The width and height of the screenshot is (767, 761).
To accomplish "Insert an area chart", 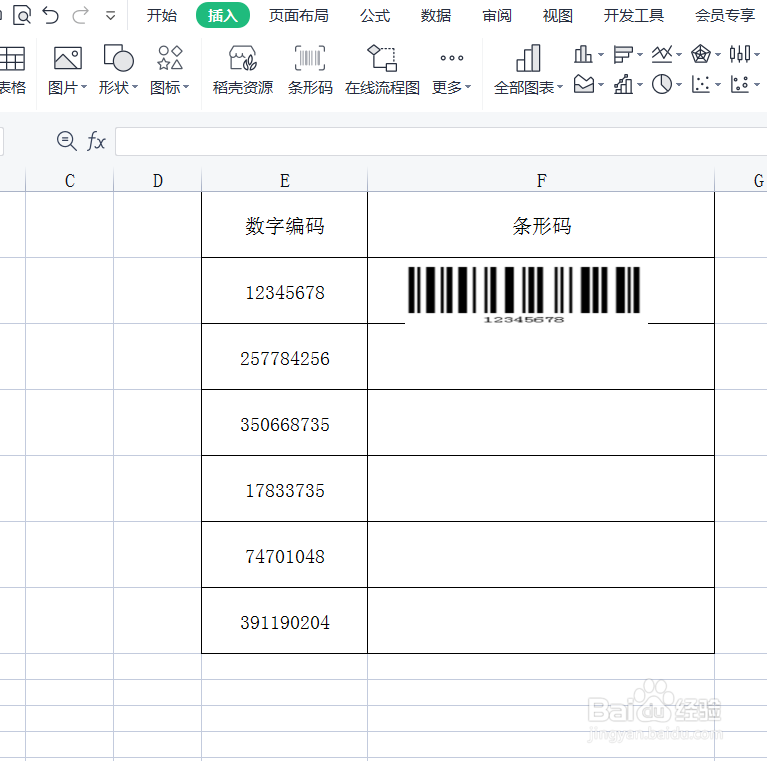I will [x=584, y=84].
